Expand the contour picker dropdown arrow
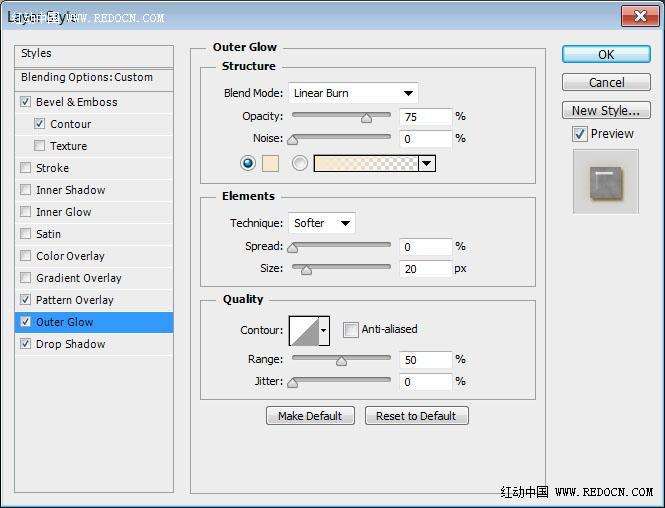 click(323, 330)
